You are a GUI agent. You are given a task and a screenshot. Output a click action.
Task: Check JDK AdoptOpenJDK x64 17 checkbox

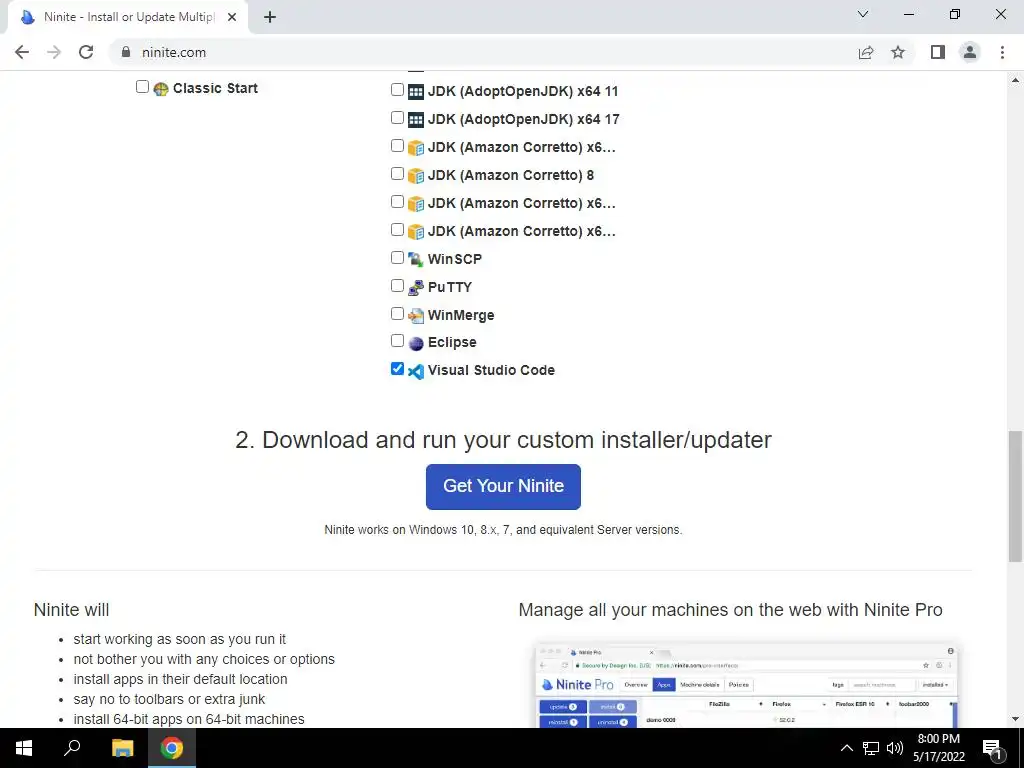point(397,118)
